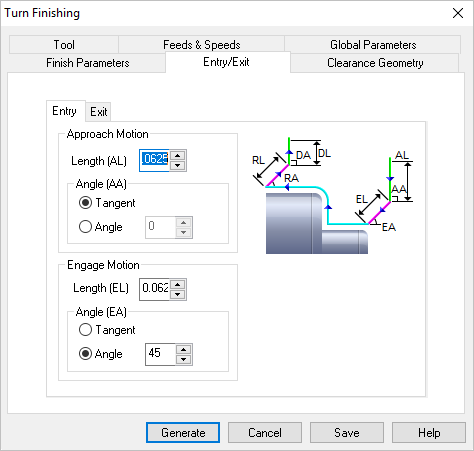Viewport: 474px width, 451px height.
Task: Click the Approach Angle (AA) value field
Action: 160,227
